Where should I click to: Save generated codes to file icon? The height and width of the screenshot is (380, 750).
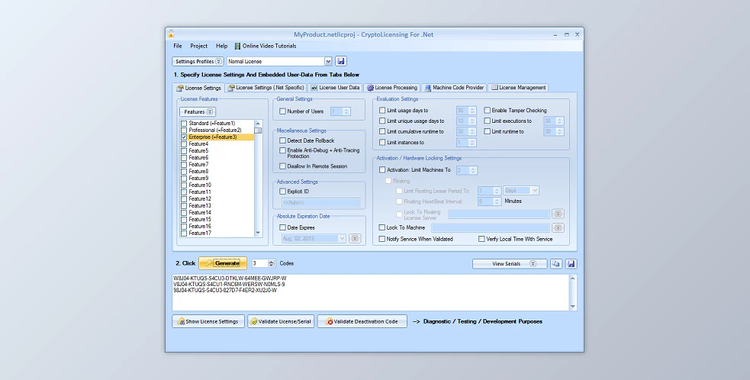pyautogui.click(x=571, y=264)
